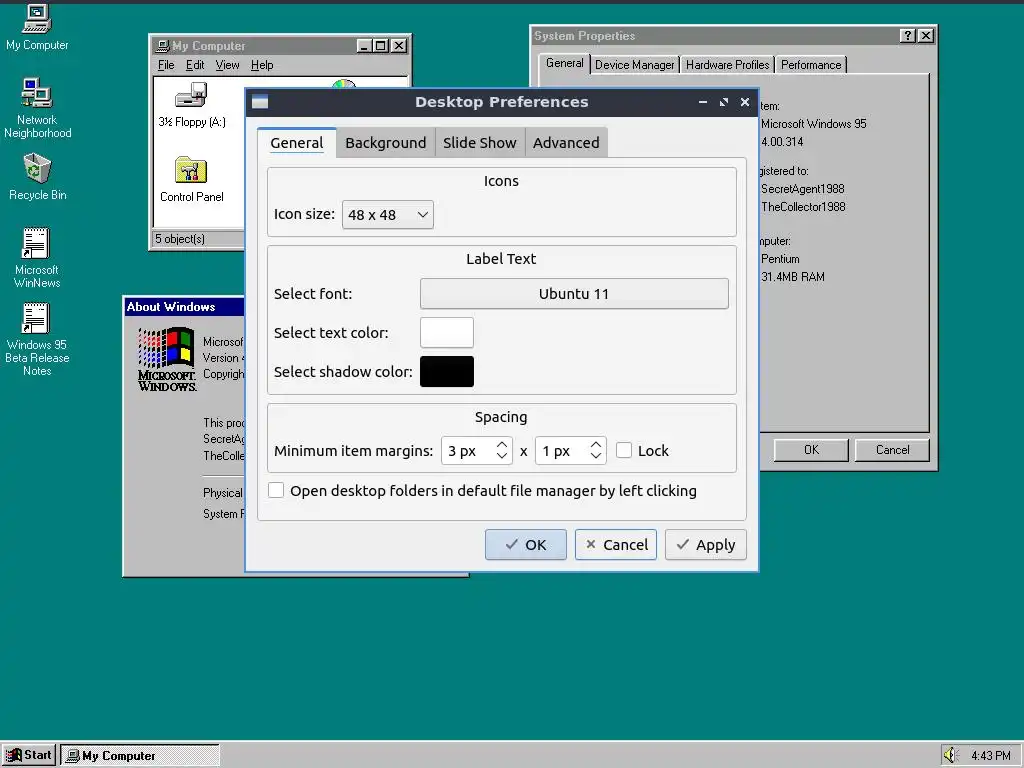1024x768 pixels.
Task: Minimize the My Computer window
Action: tap(365, 46)
